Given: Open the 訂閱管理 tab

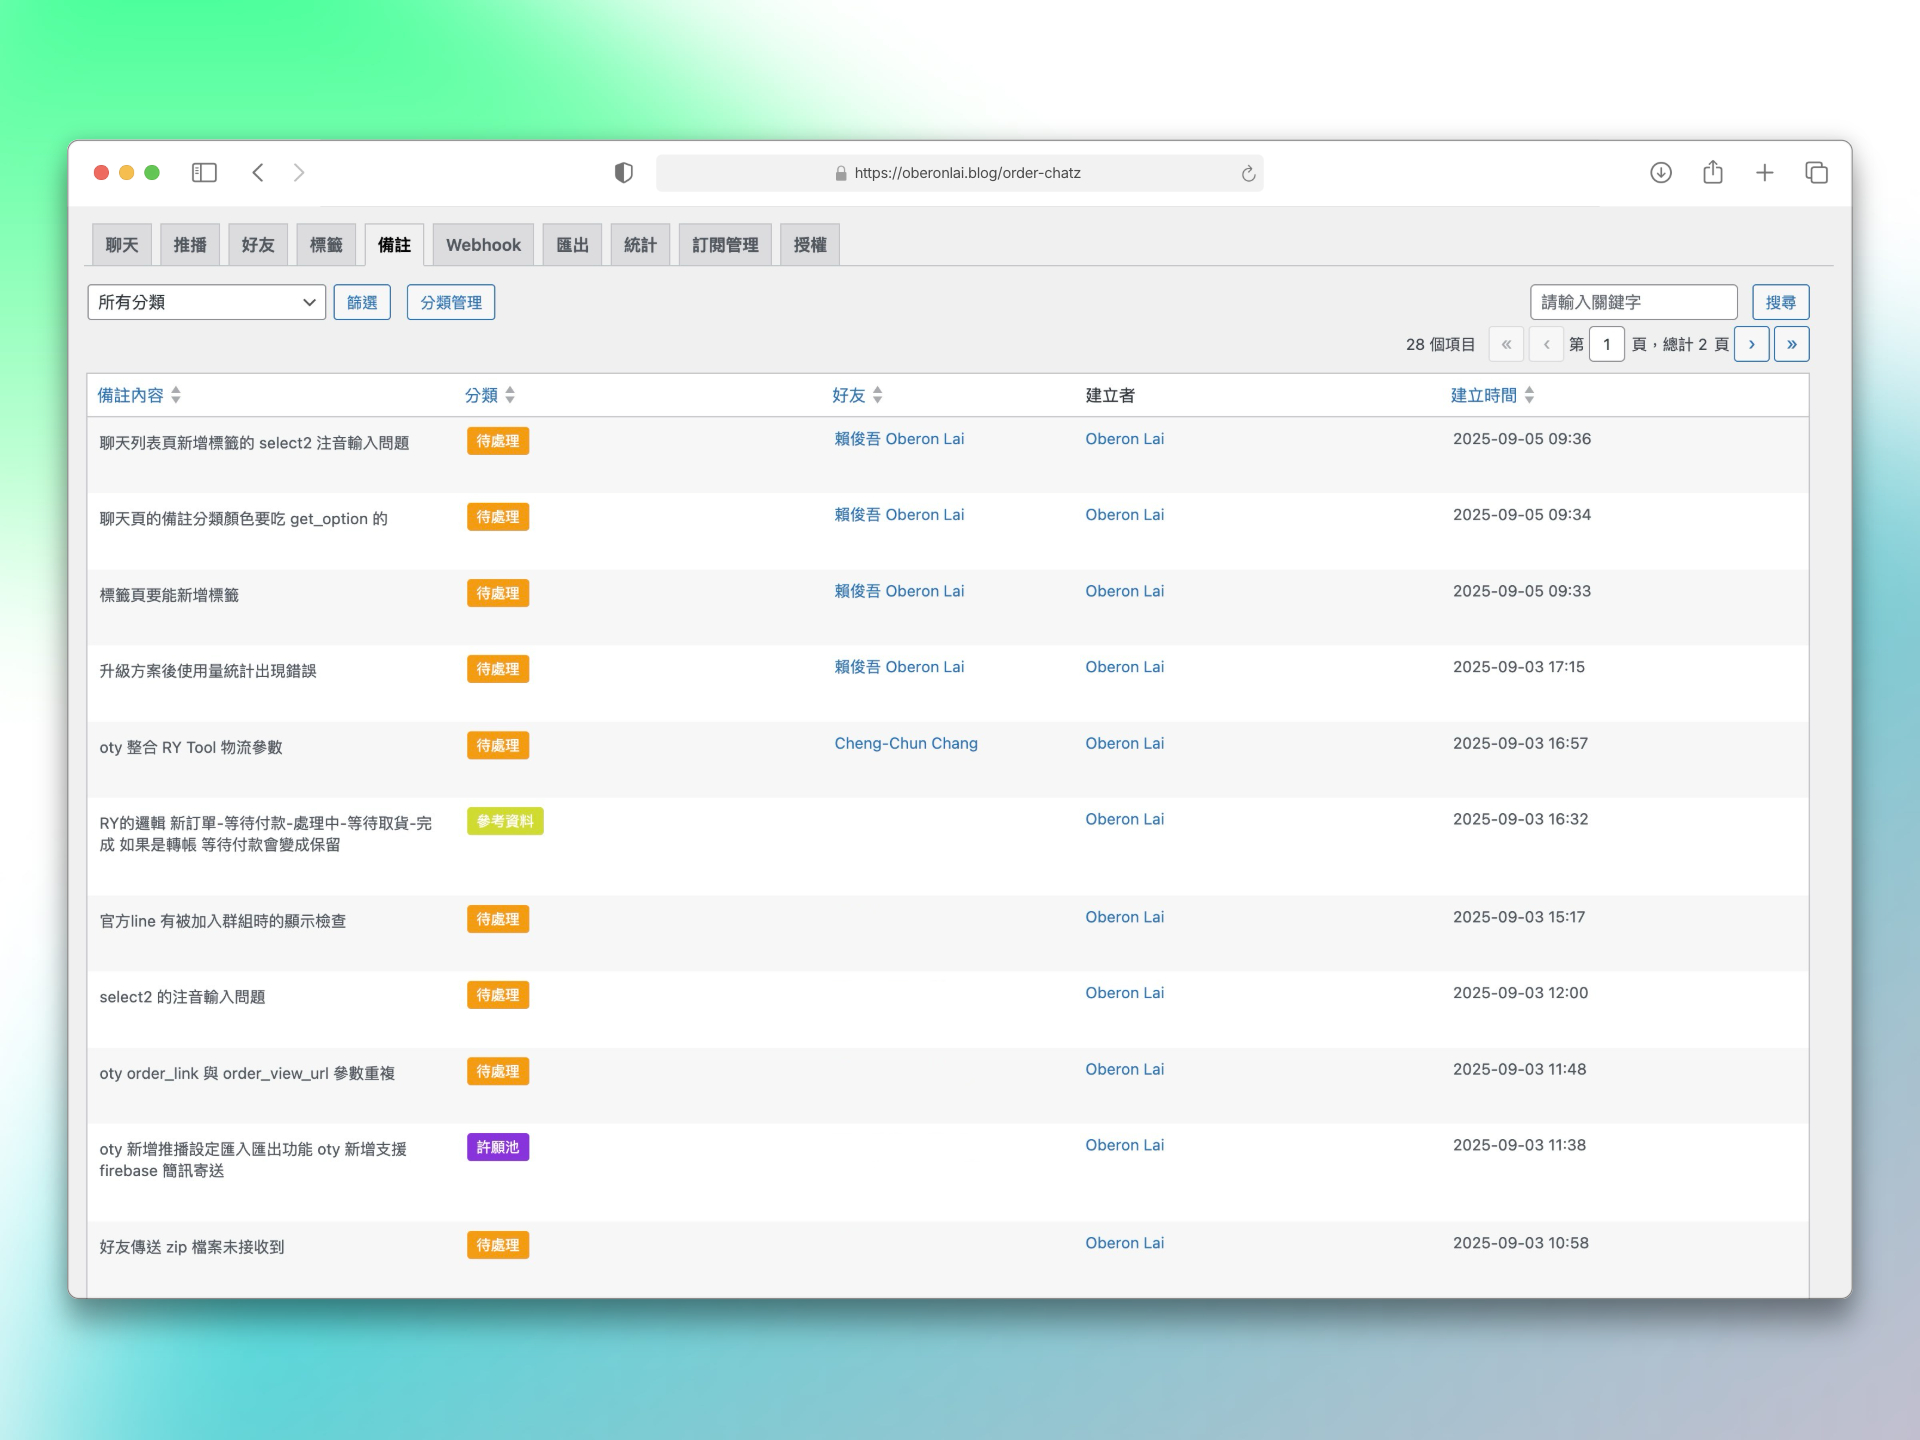Looking at the screenshot, I should [x=725, y=245].
